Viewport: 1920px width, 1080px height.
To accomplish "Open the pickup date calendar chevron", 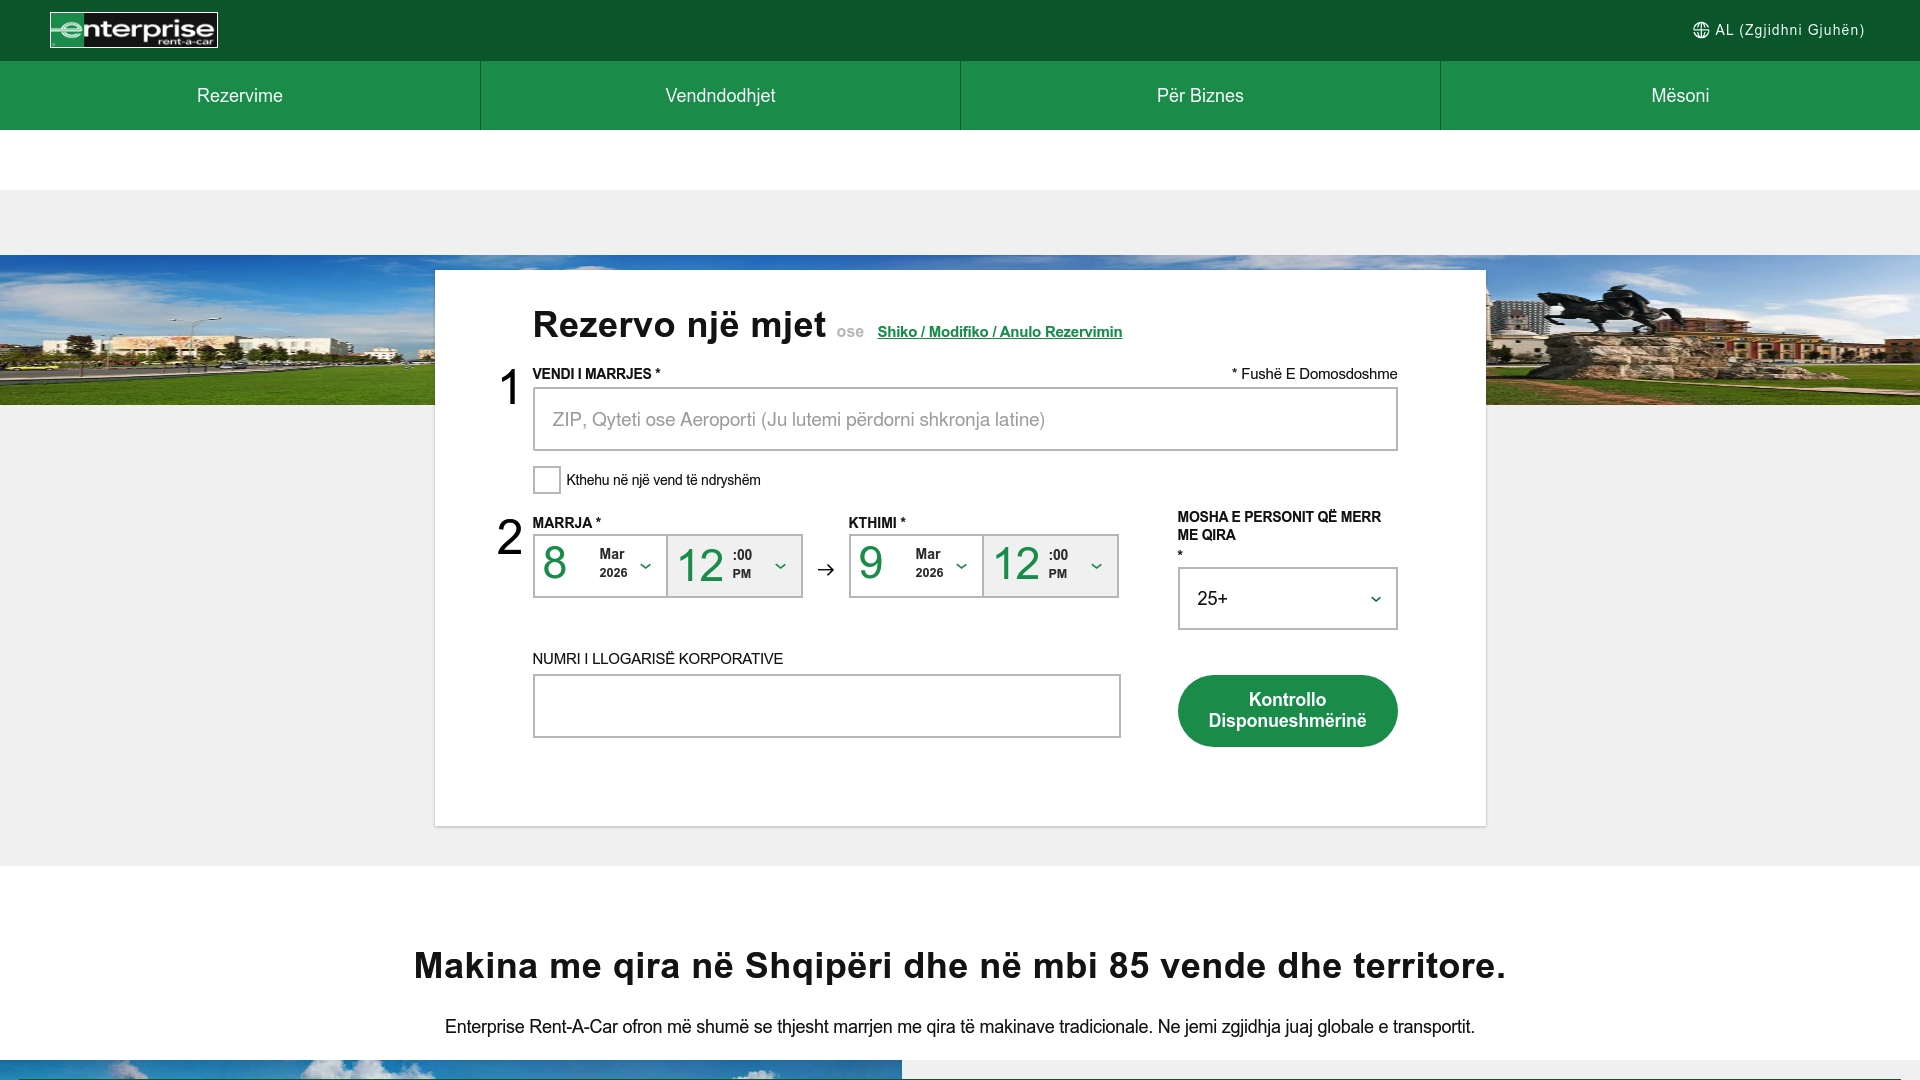I will tap(645, 566).
